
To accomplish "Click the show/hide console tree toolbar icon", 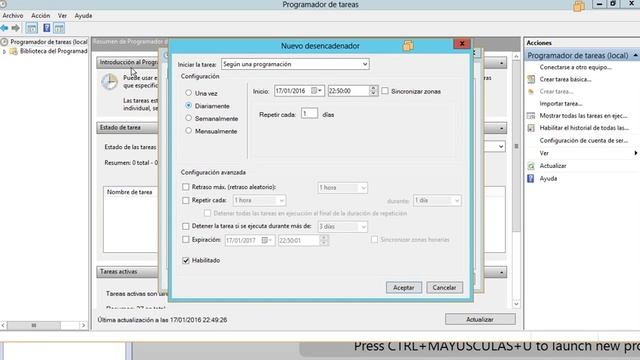I will tap(31, 28).
